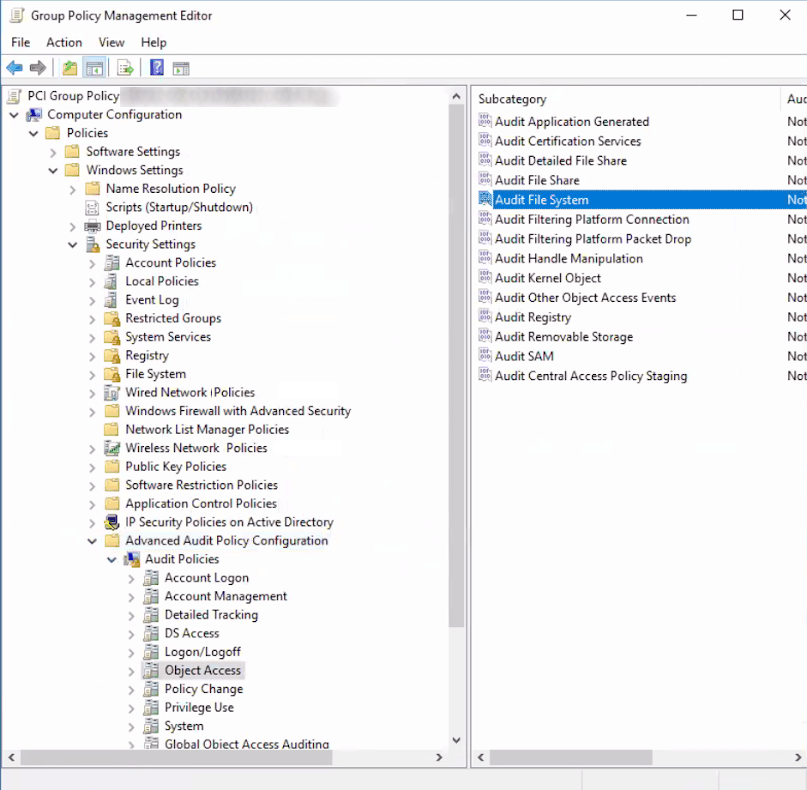Select Windows Firewall with Advanced Security
The image size is (807, 790).
(x=238, y=411)
